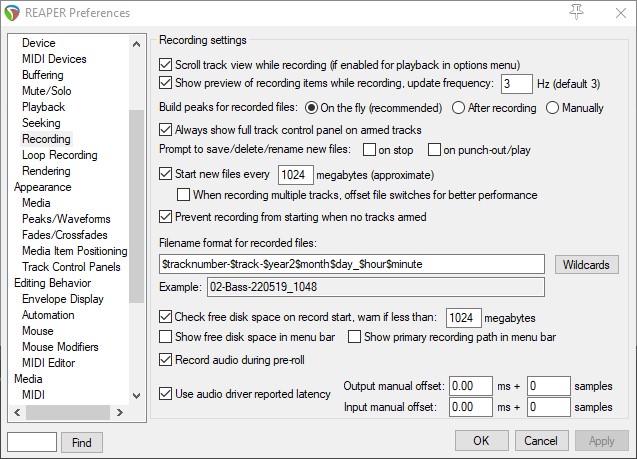Open the Editing Behavior preferences section

[x=52, y=283]
